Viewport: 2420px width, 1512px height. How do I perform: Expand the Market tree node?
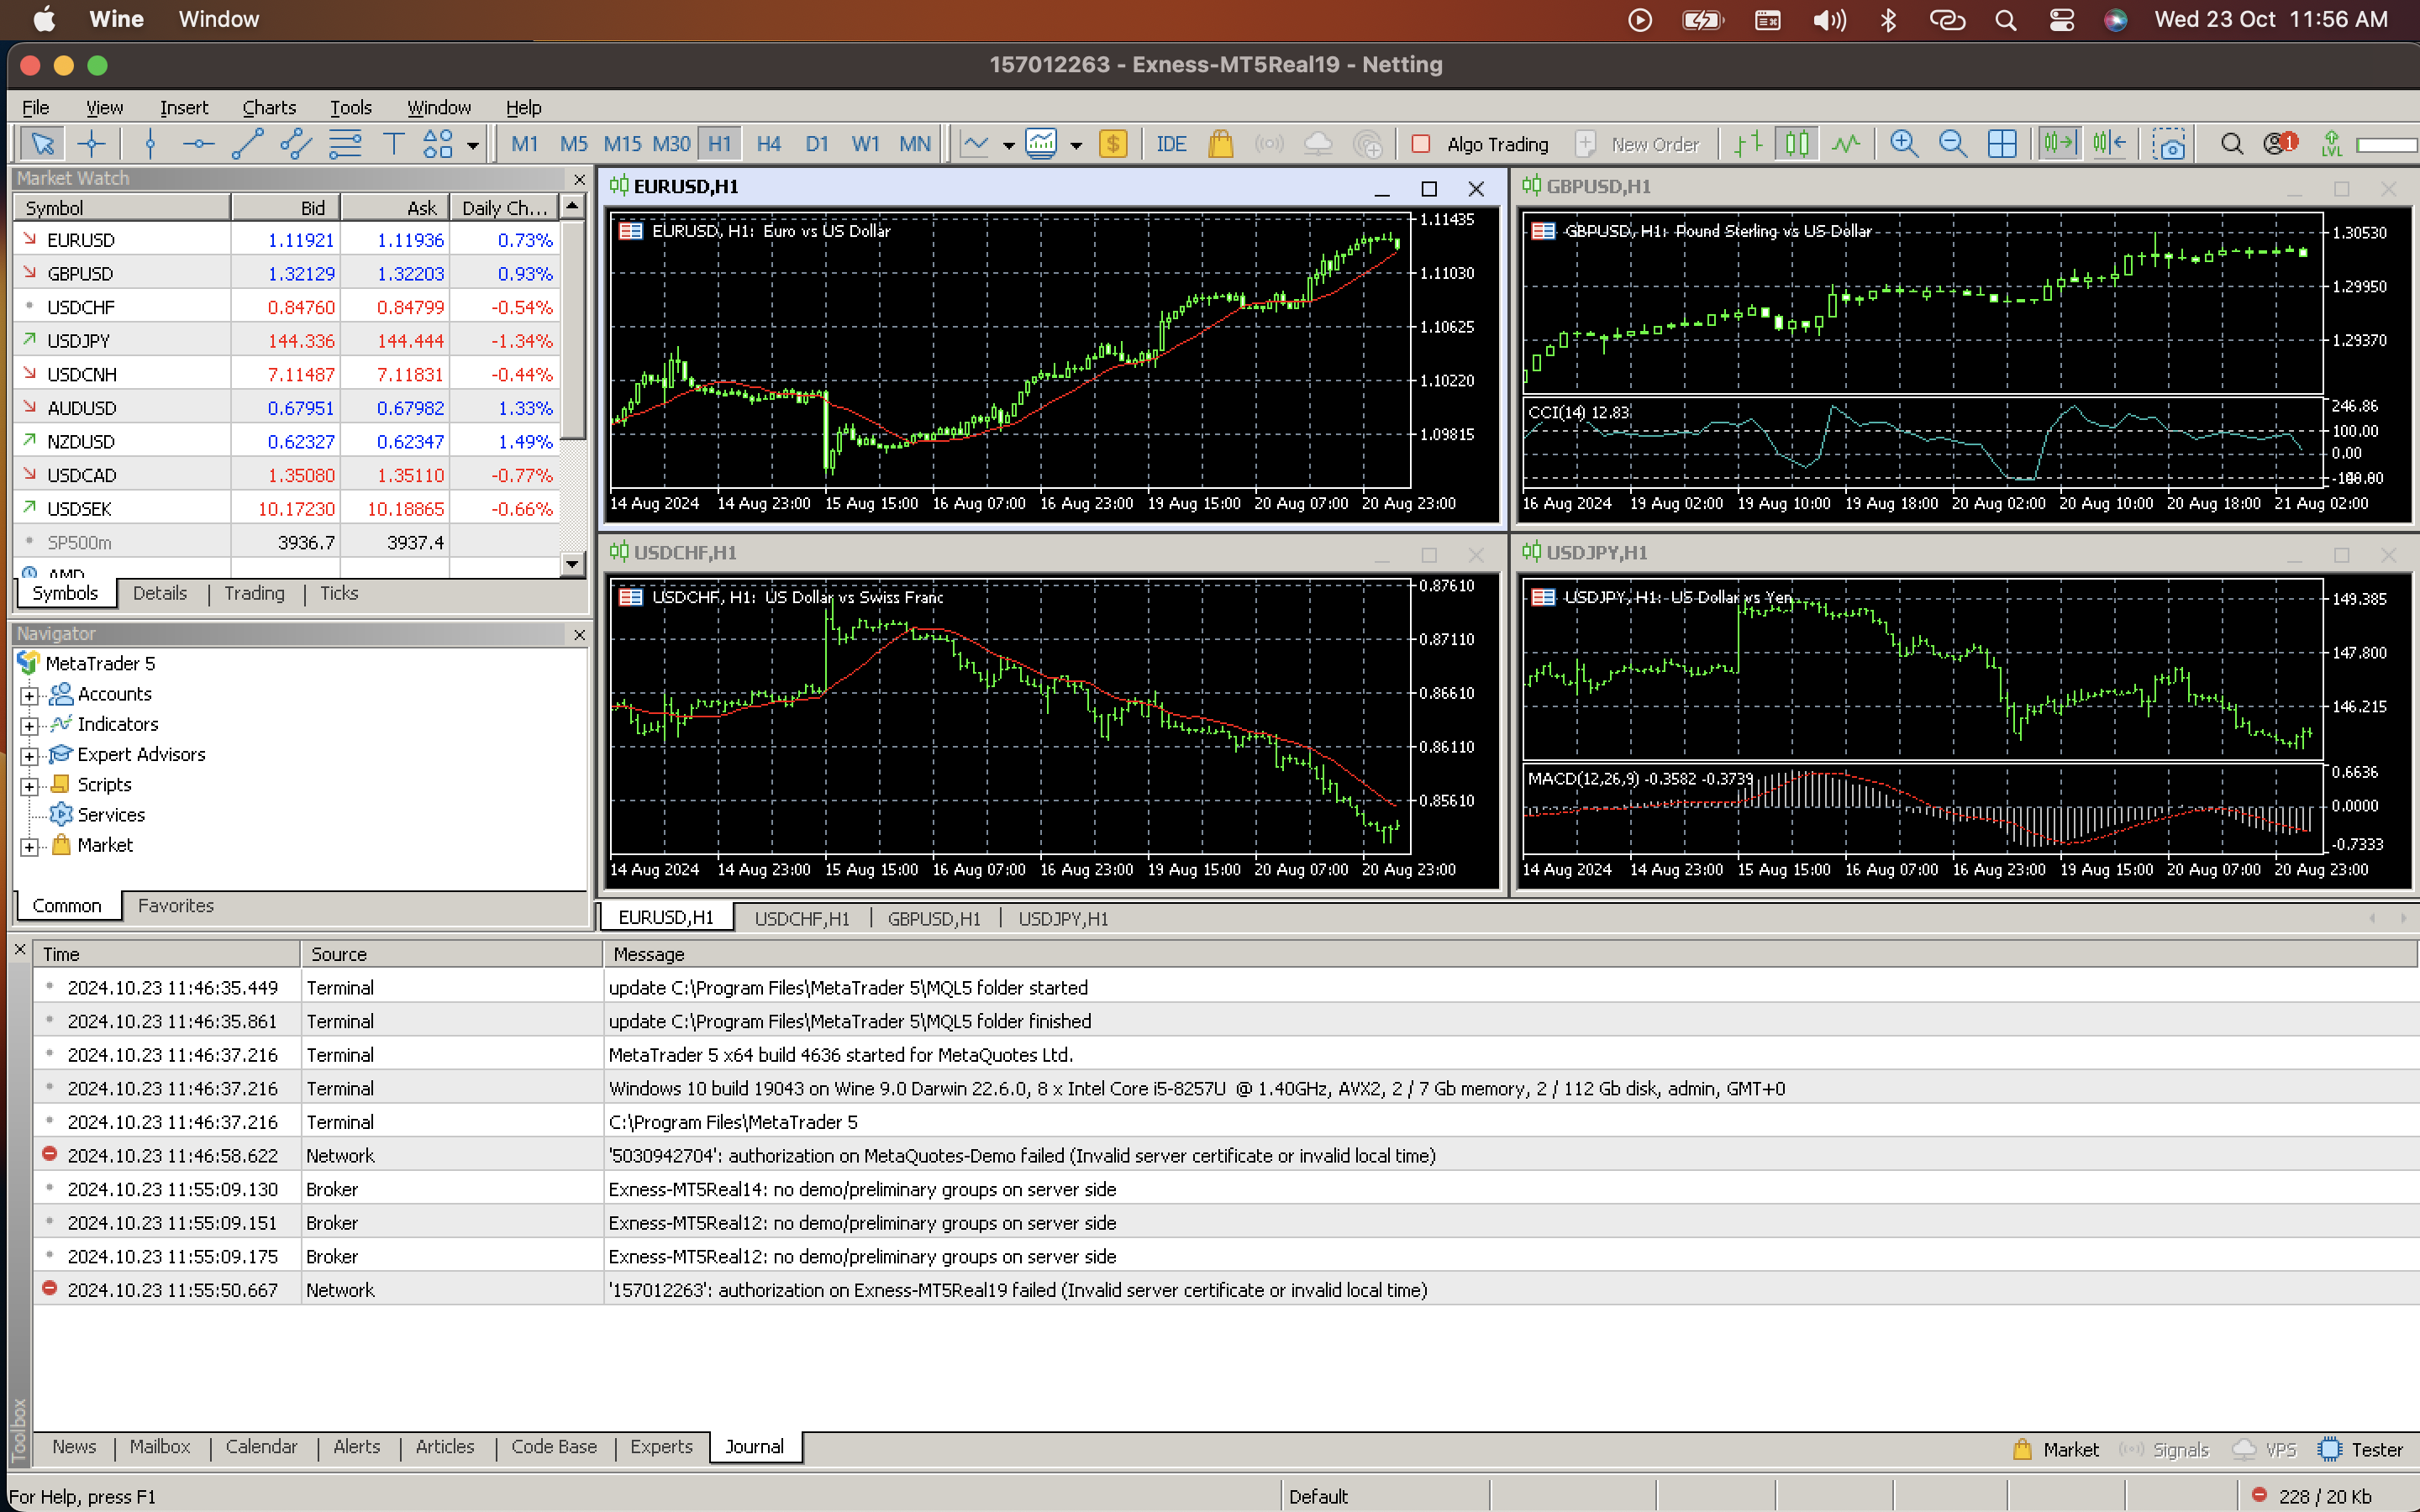(x=30, y=847)
